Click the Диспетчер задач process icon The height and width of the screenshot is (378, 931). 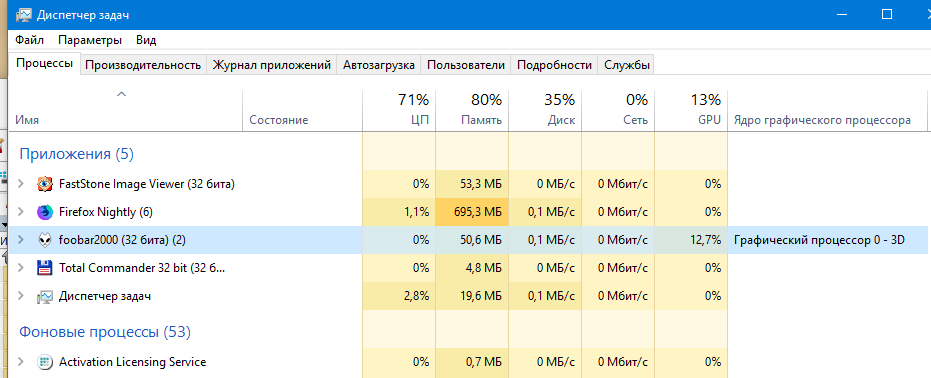tap(45, 296)
